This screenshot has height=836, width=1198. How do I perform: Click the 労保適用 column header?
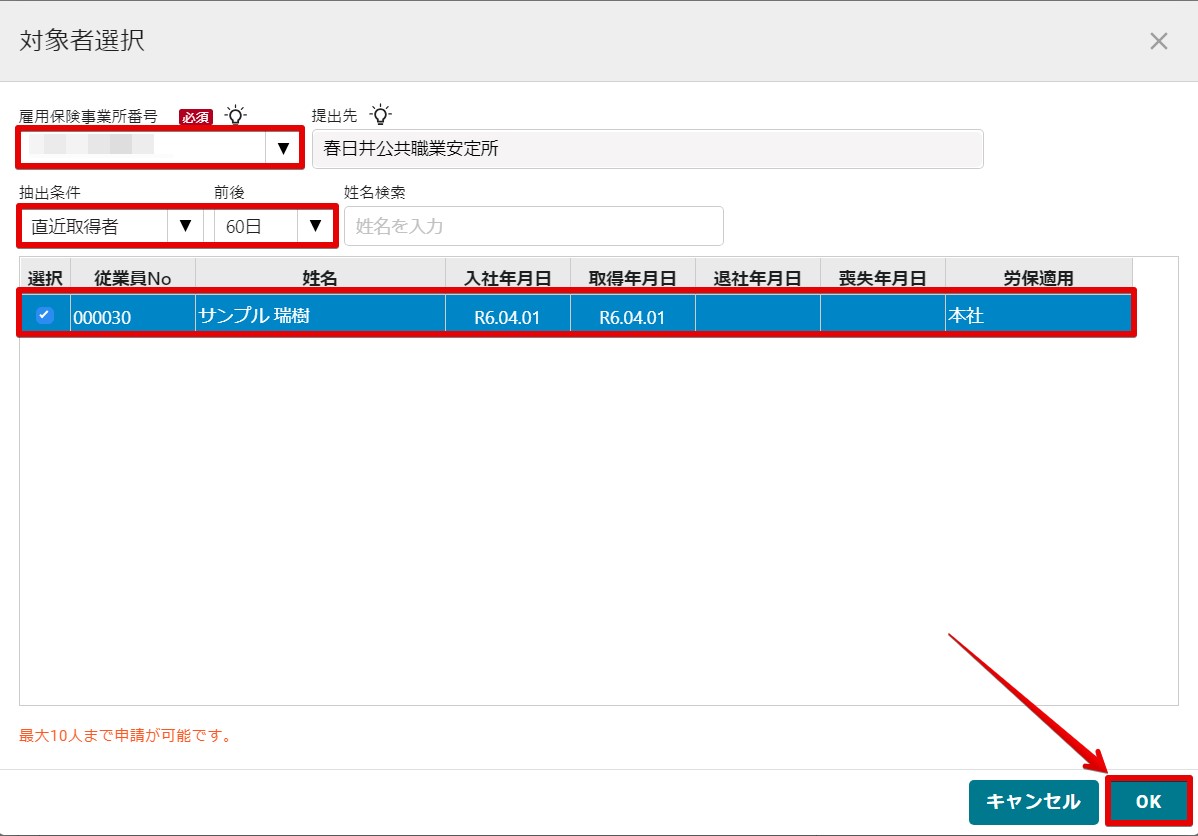tap(1038, 278)
